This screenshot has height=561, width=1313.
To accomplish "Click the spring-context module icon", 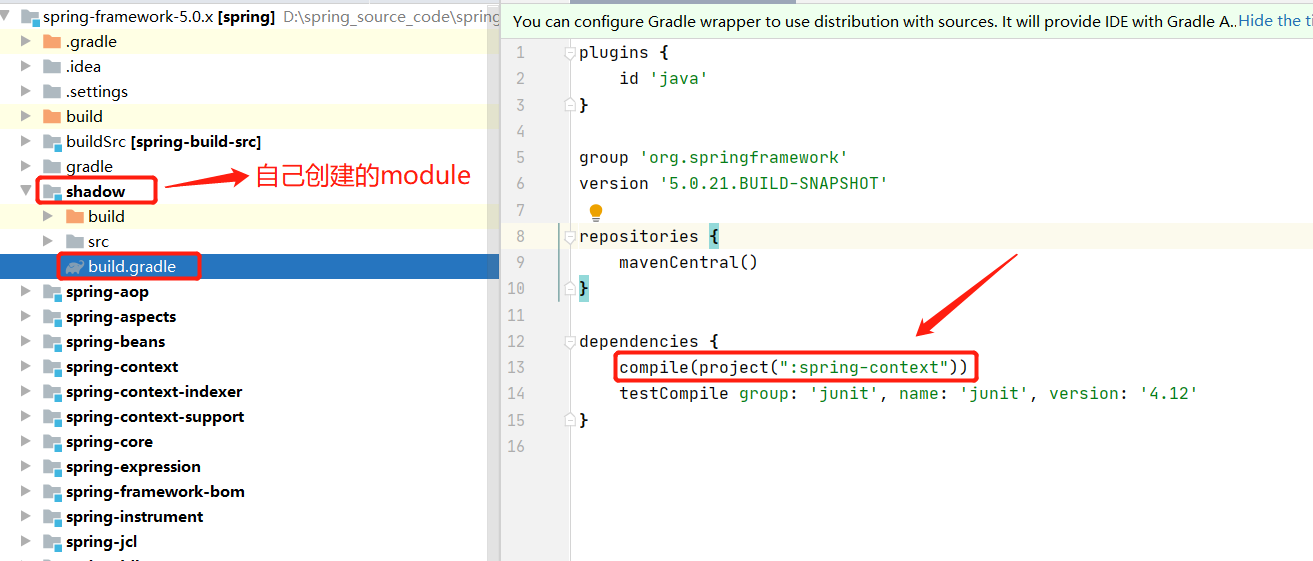I will (x=52, y=367).
